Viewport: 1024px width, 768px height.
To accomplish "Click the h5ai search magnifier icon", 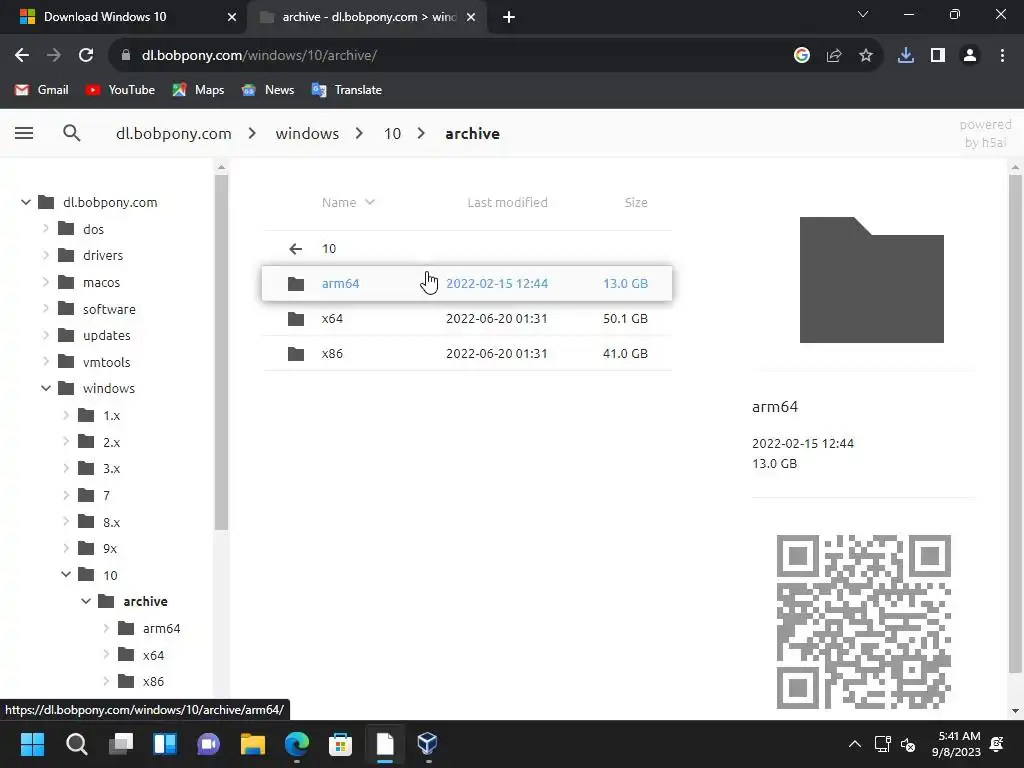I will coord(72,133).
